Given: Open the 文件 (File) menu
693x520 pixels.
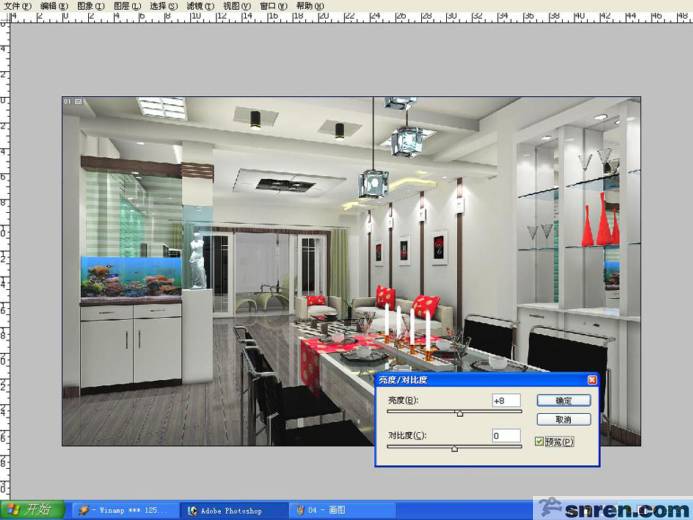Looking at the screenshot, I should [18, 6].
